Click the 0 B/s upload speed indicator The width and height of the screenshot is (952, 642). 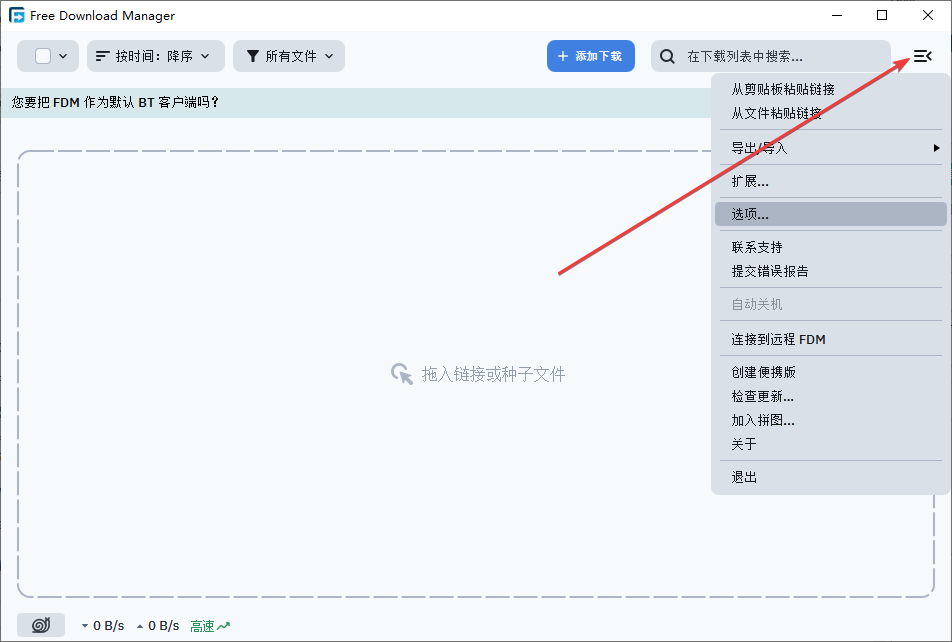(x=162, y=625)
